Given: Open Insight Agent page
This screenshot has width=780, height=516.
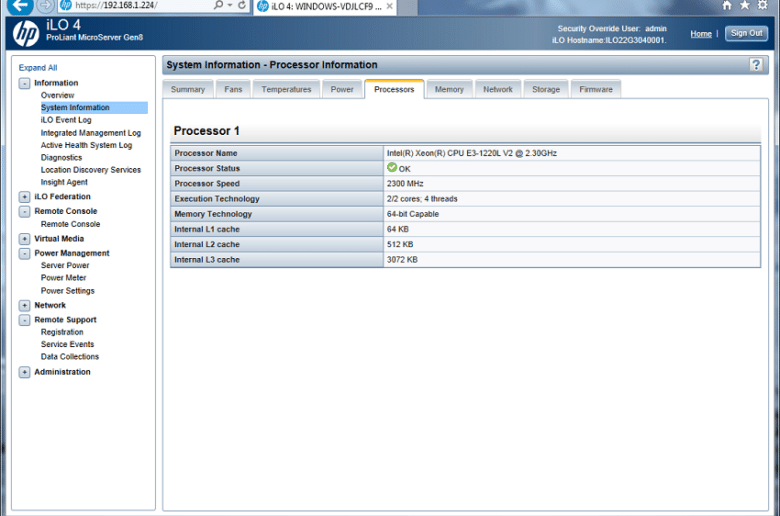Looking at the screenshot, I should 64,182.
